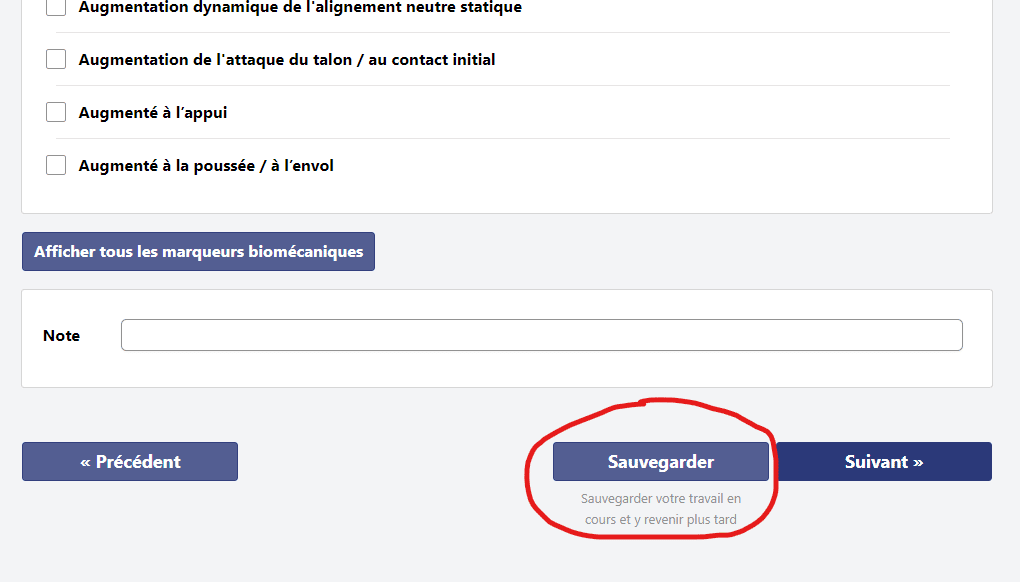Viewport: 1020px width, 582px height.
Task: Toggle the 'Augmenté à la poussée / à l'envol' checkbox
Action: tap(56, 165)
